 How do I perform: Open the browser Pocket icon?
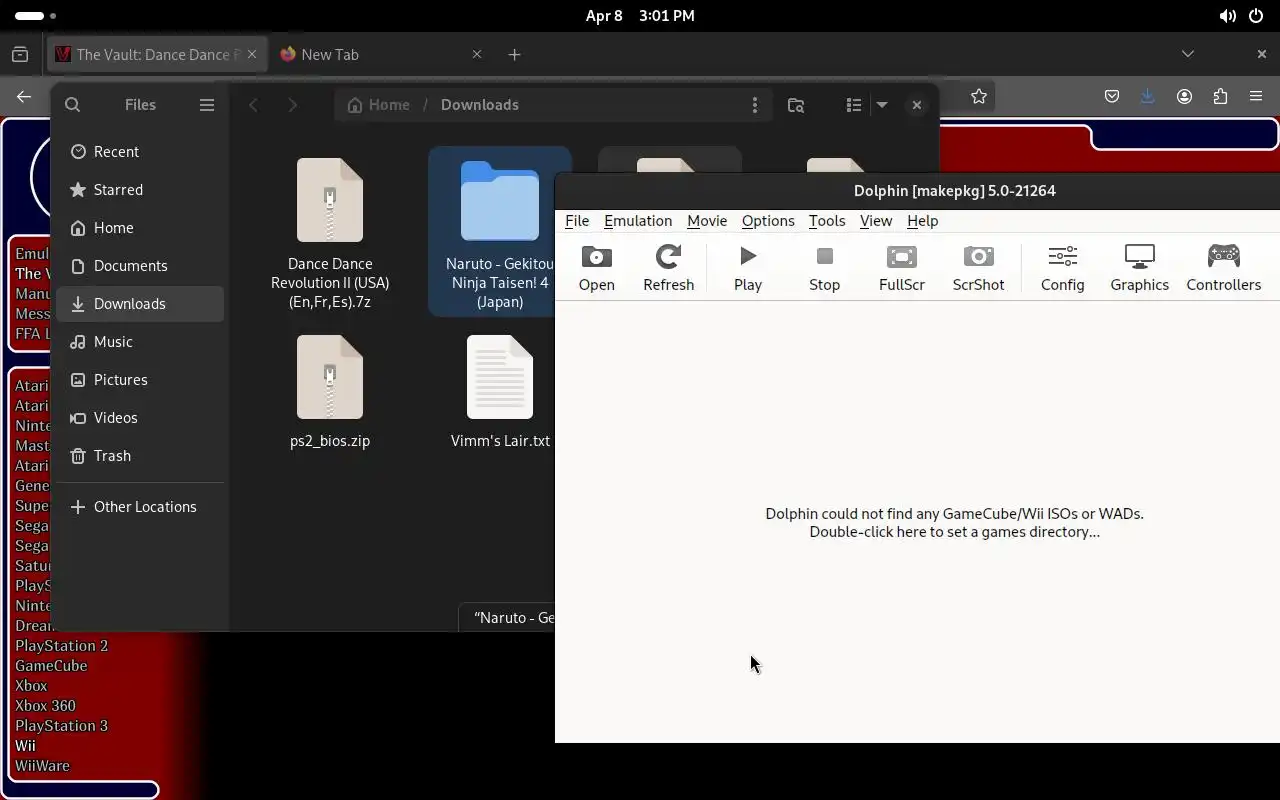(1112, 97)
